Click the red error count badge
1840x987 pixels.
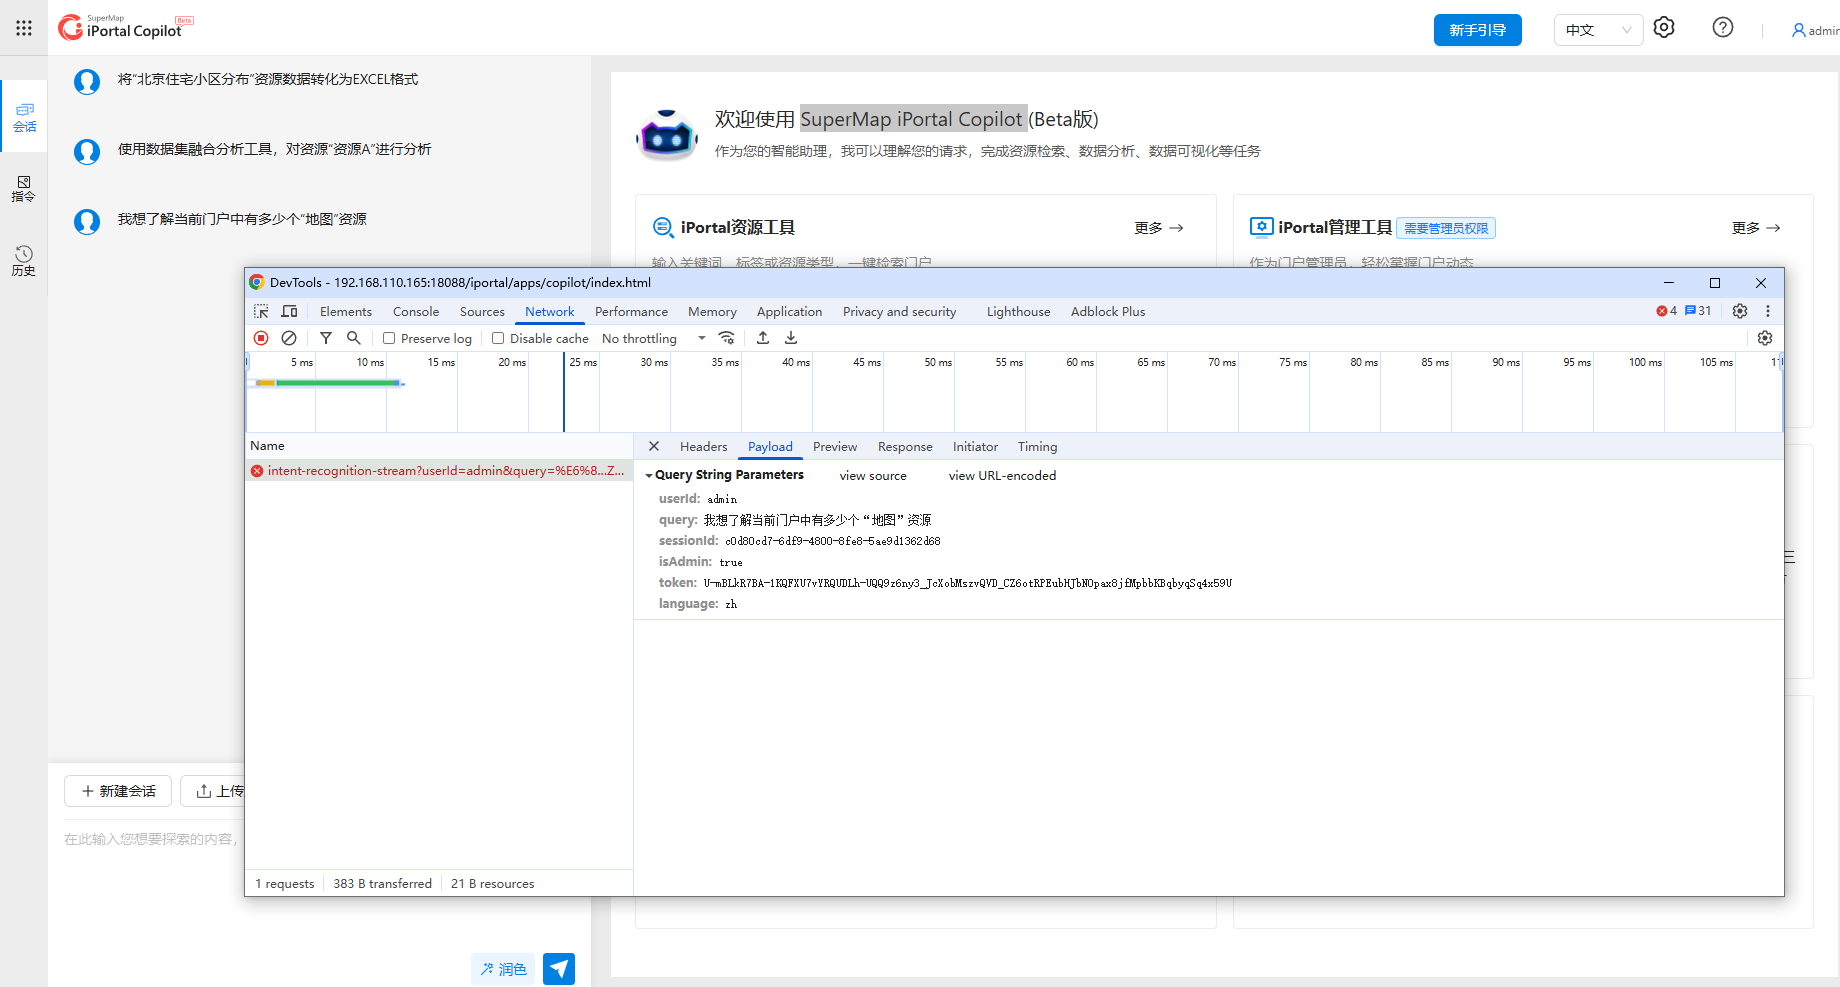(1667, 311)
